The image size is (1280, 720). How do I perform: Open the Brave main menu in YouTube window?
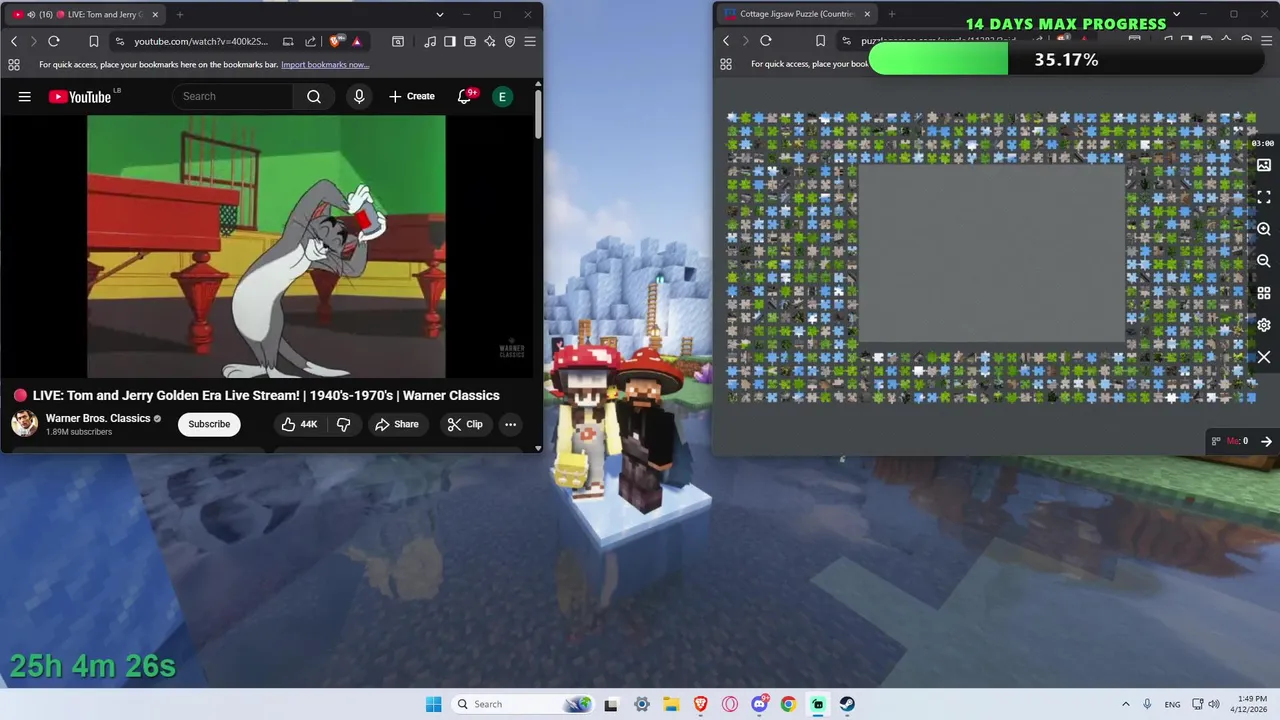(530, 41)
